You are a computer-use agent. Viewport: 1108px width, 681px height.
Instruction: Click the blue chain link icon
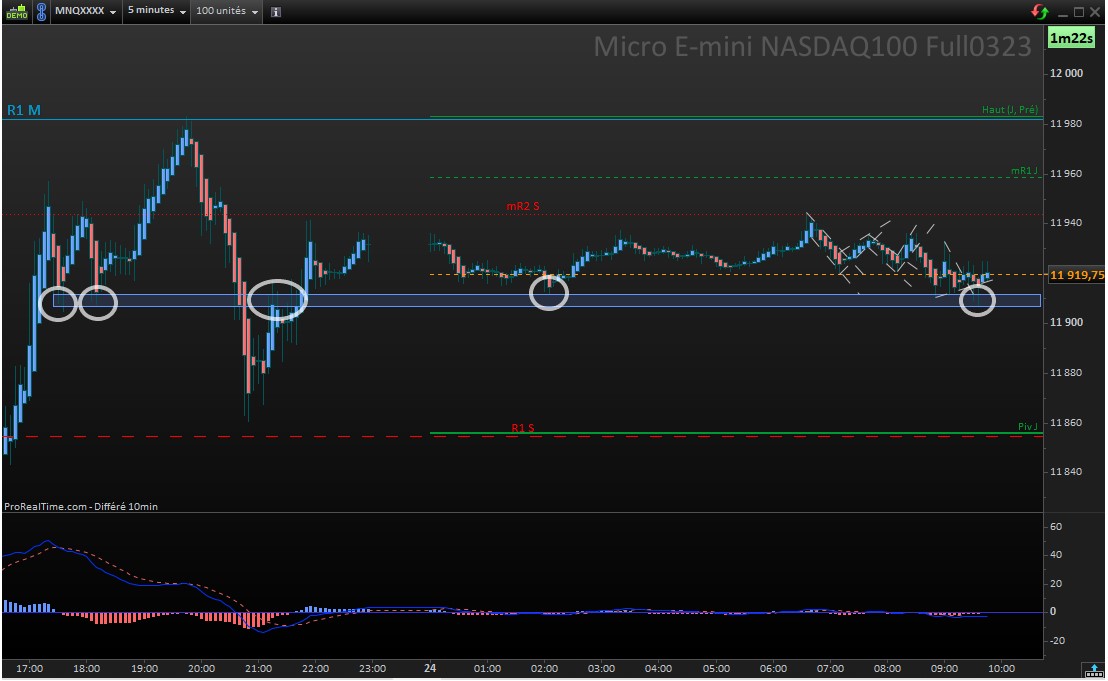(41, 11)
